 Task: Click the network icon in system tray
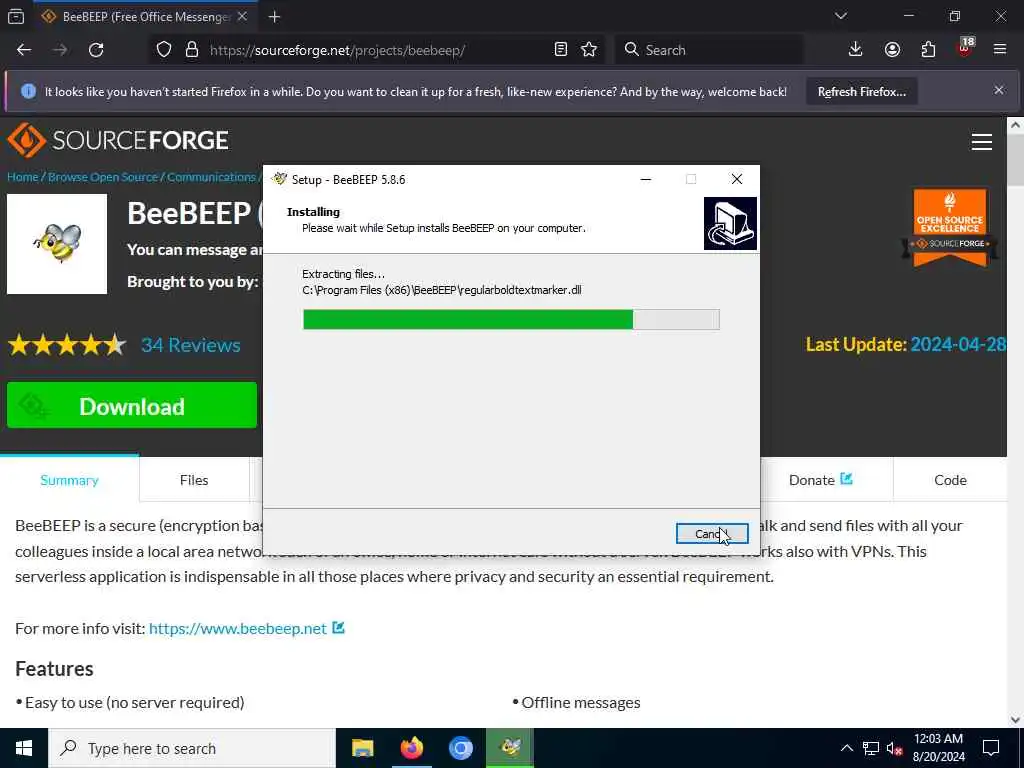[871, 748]
